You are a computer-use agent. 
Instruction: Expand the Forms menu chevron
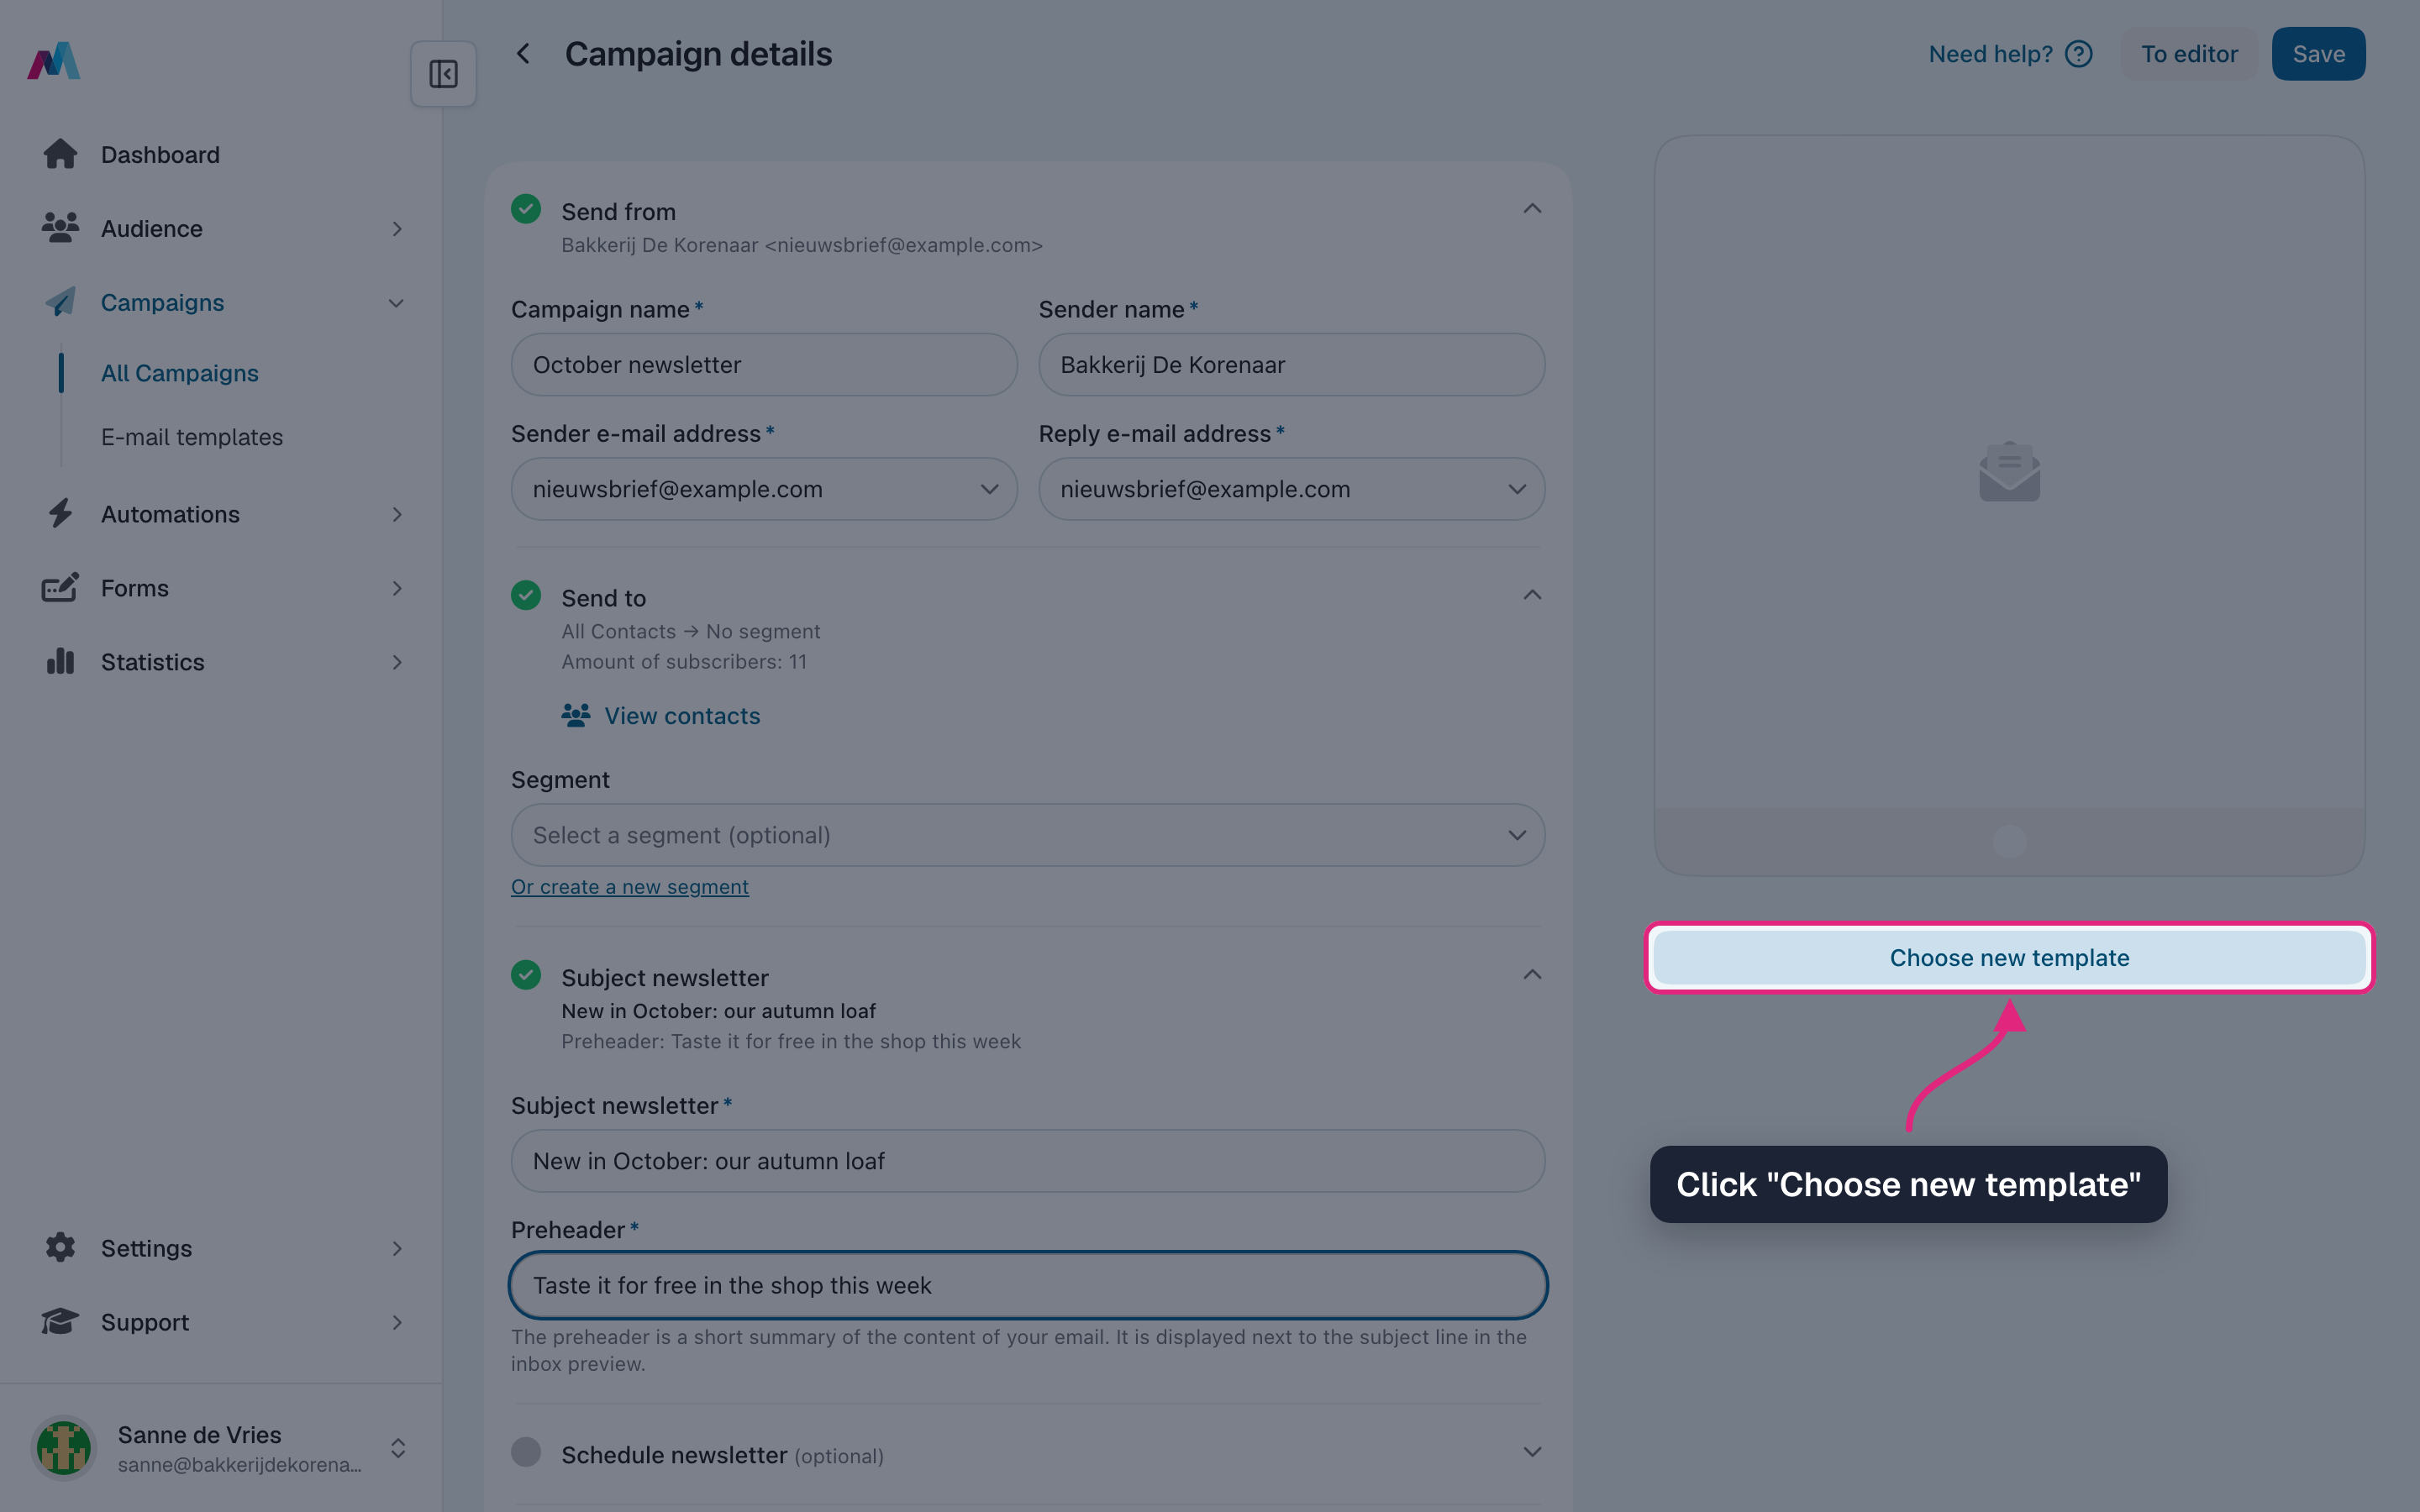point(397,588)
